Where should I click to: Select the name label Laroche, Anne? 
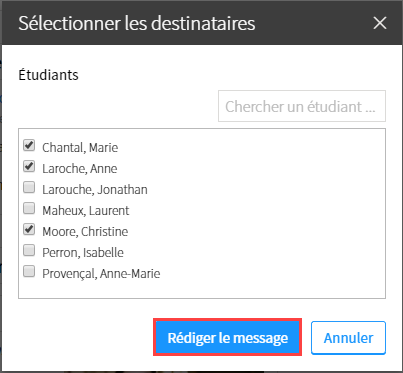pyautogui.click(x=80, y=168)
